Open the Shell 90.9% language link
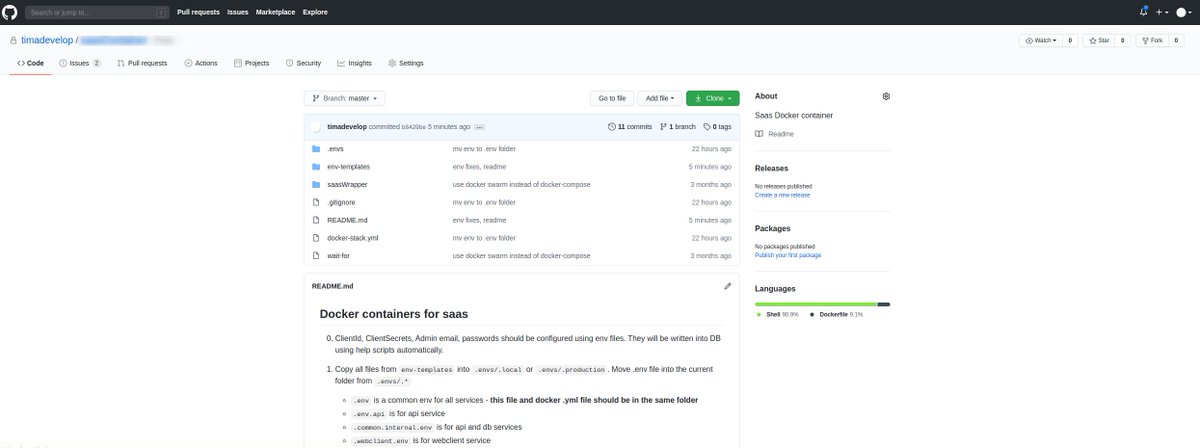1200x448 pixels. [x=780, y=315]
